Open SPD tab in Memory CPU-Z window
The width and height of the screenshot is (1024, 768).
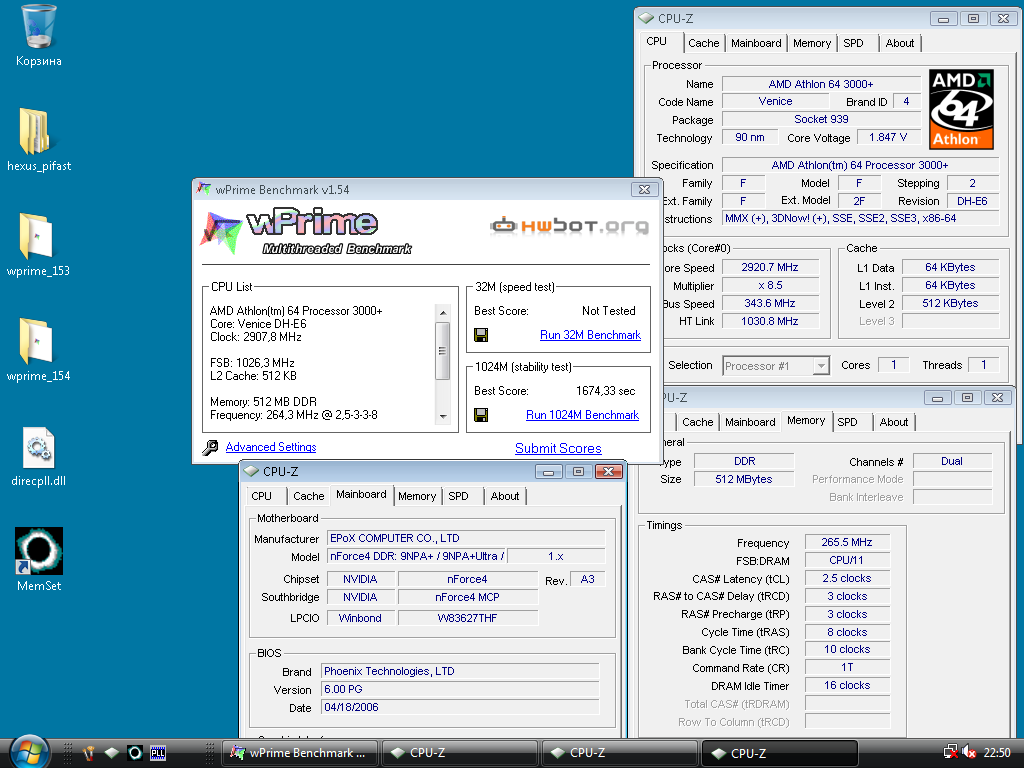point(847,423)
